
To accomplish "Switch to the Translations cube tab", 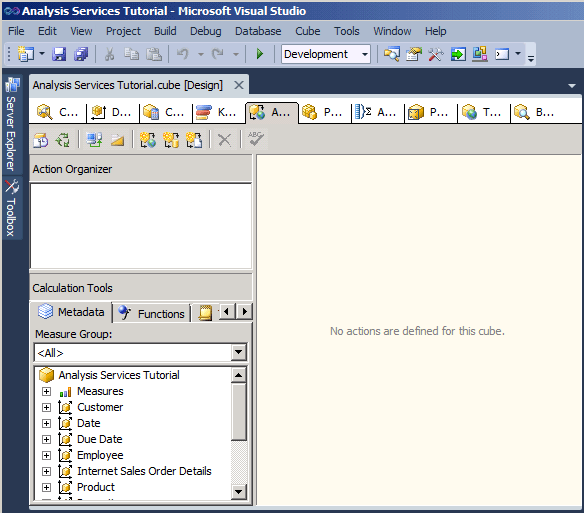I will point(483,112).
